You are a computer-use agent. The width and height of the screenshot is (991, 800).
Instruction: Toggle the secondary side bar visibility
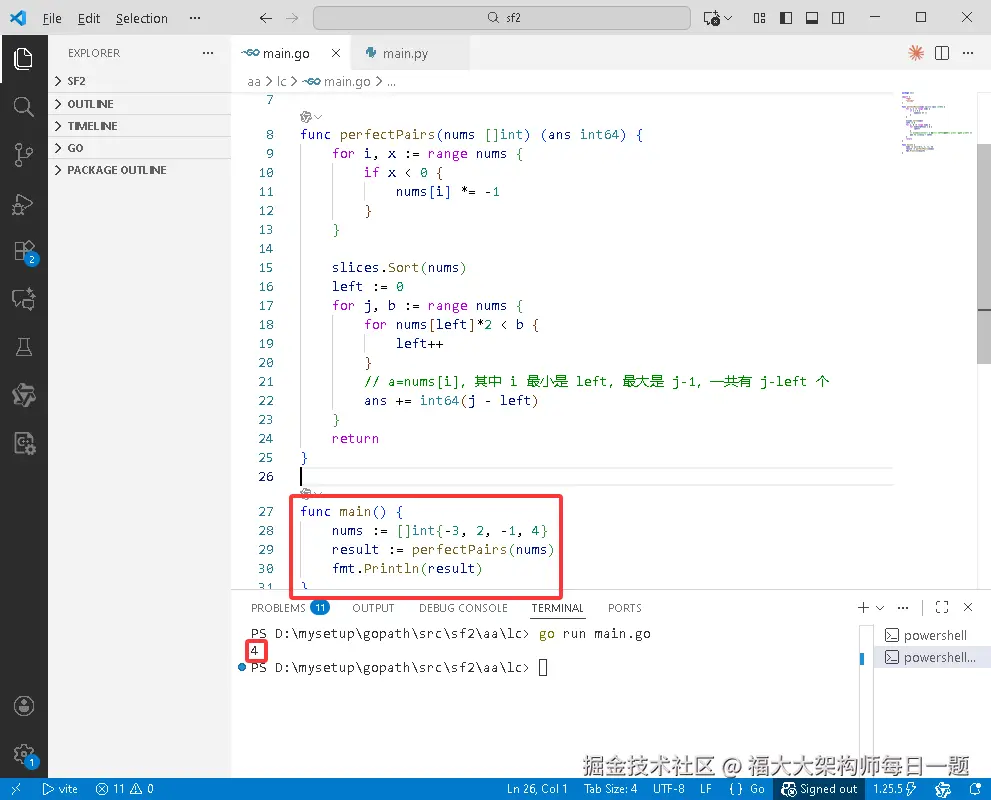838,18
